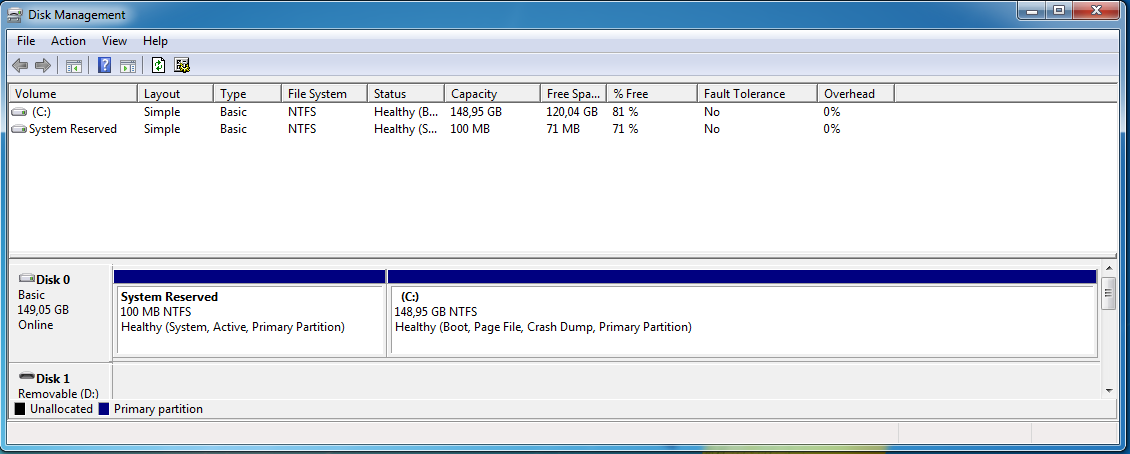Open the Settings toolbar icon with gear
This screenshot has width=1130, height=454.
point(182,66)
